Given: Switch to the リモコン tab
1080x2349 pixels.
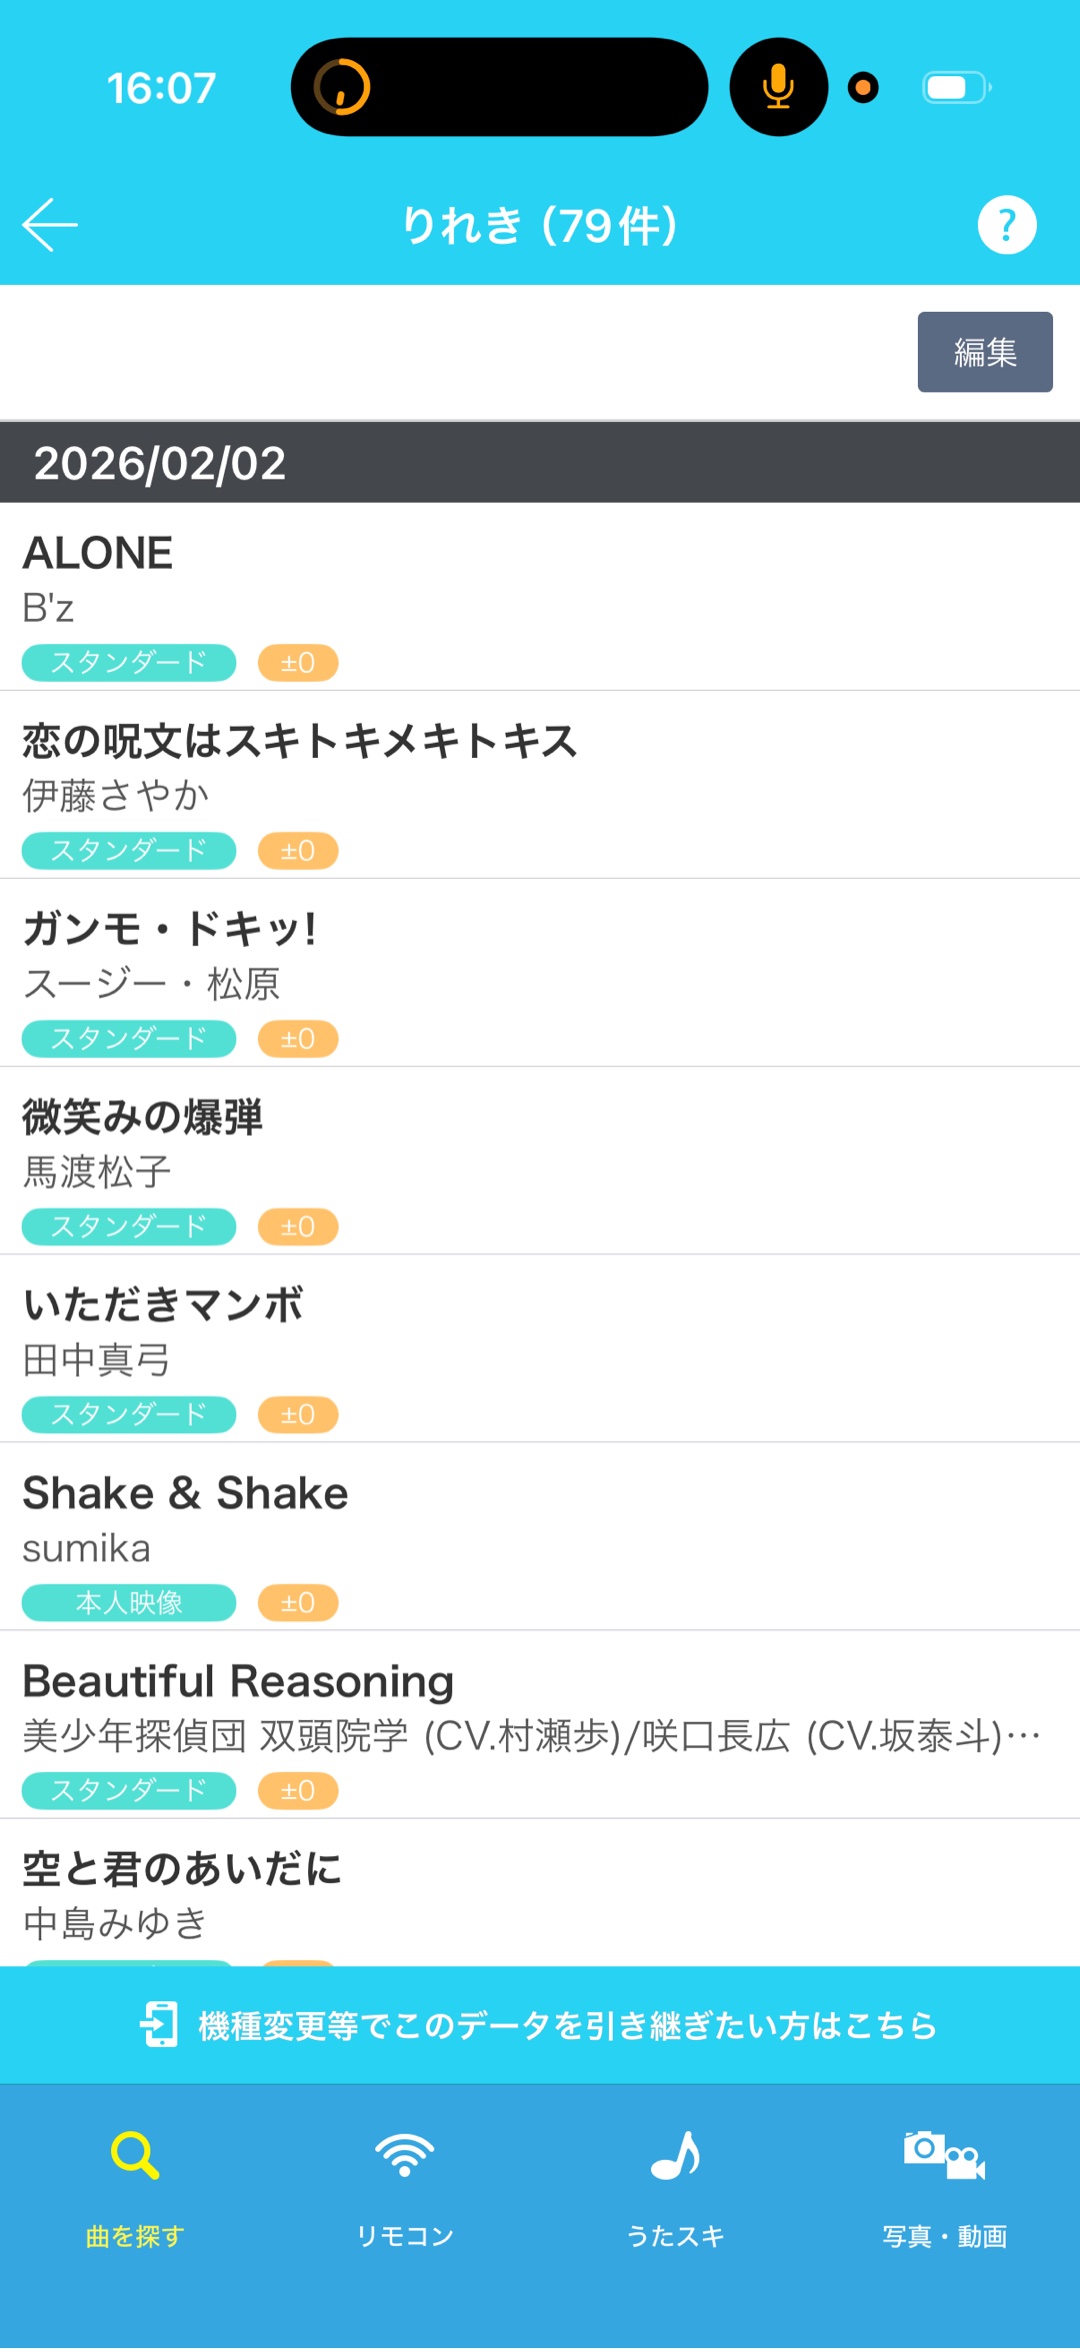Looking at the screenshot, I should pos(404,2235).
